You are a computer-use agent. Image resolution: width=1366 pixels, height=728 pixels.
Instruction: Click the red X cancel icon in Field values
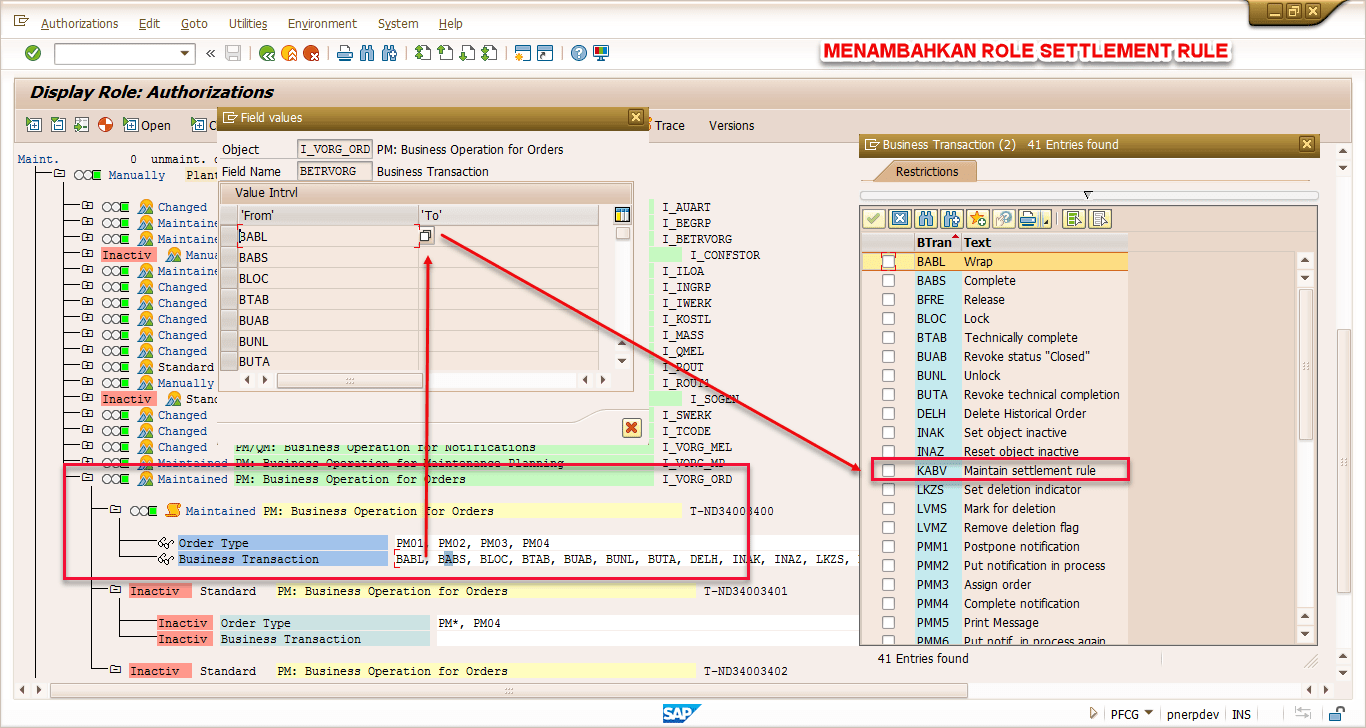(x=631, y=428)
